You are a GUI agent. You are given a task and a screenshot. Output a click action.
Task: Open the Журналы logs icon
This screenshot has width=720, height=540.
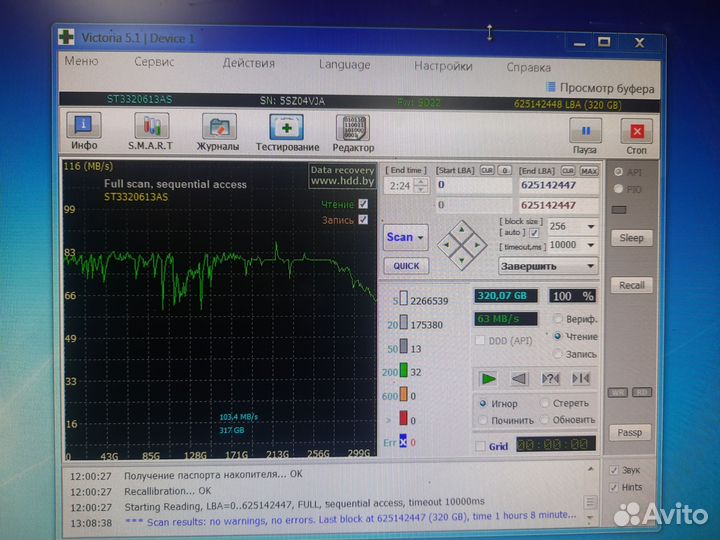pyautogui.click(x=217, y=128)
